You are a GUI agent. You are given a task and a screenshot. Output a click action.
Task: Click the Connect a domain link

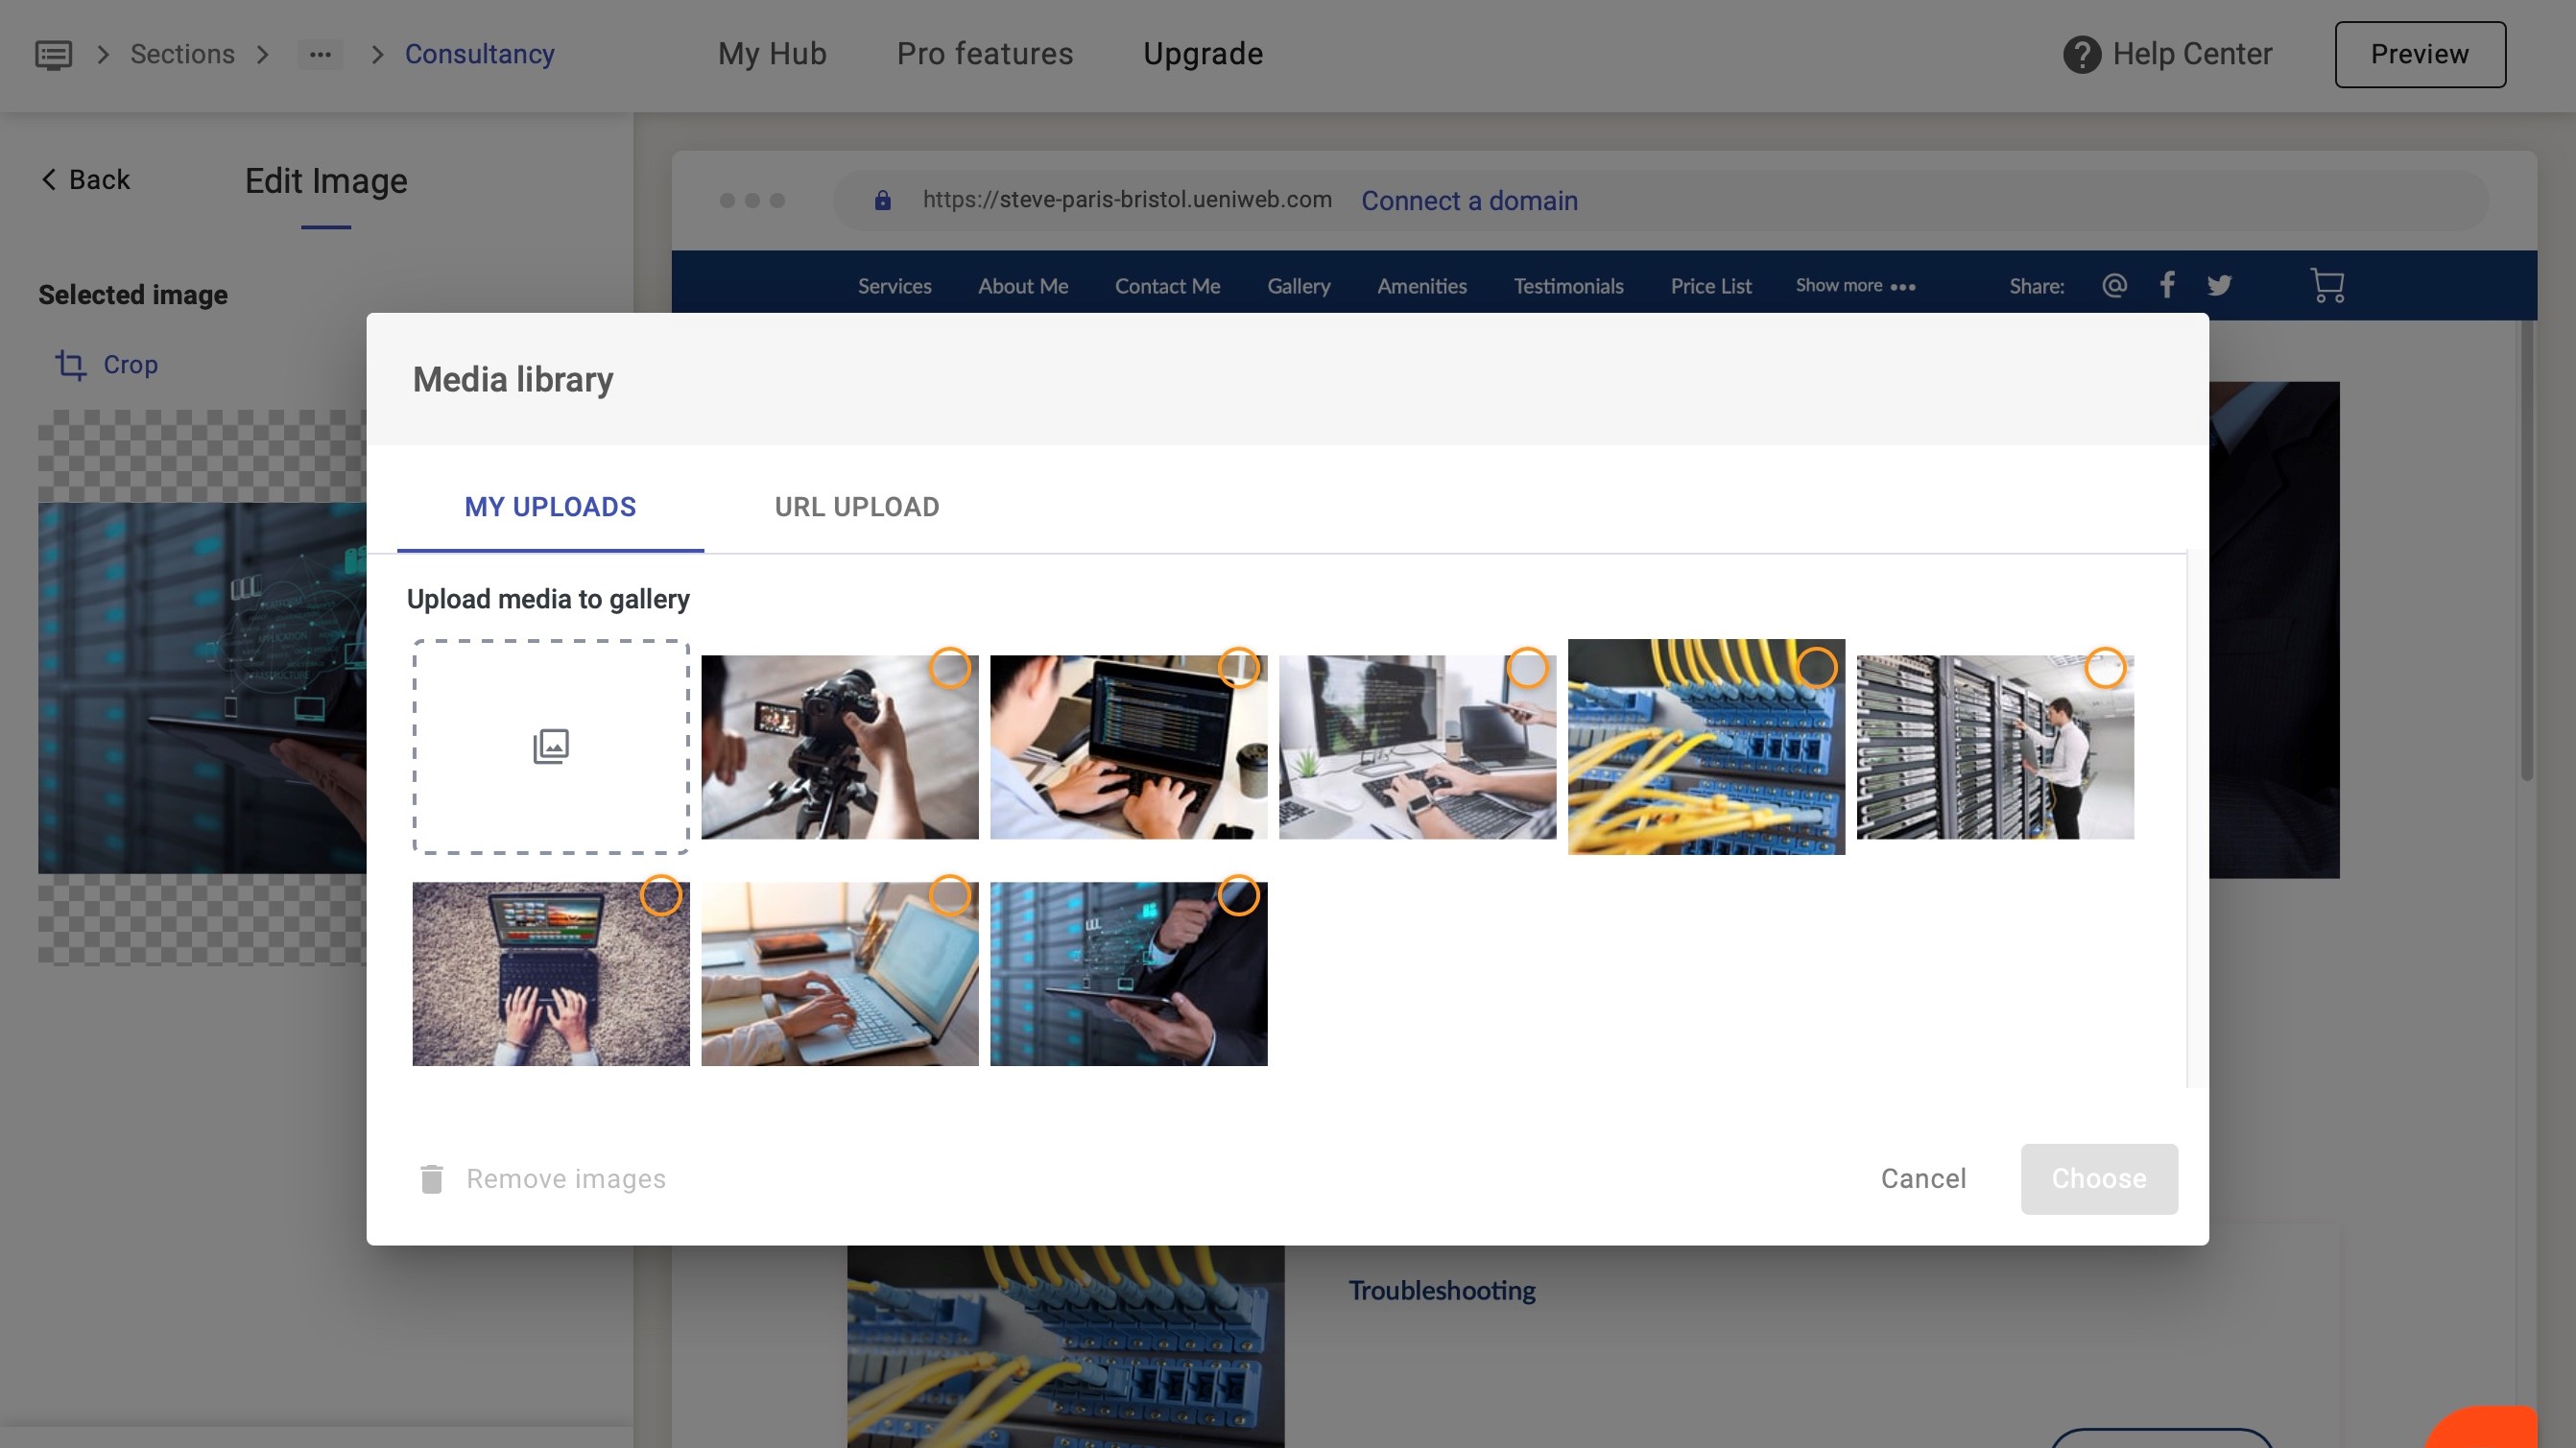[1468, 201]
